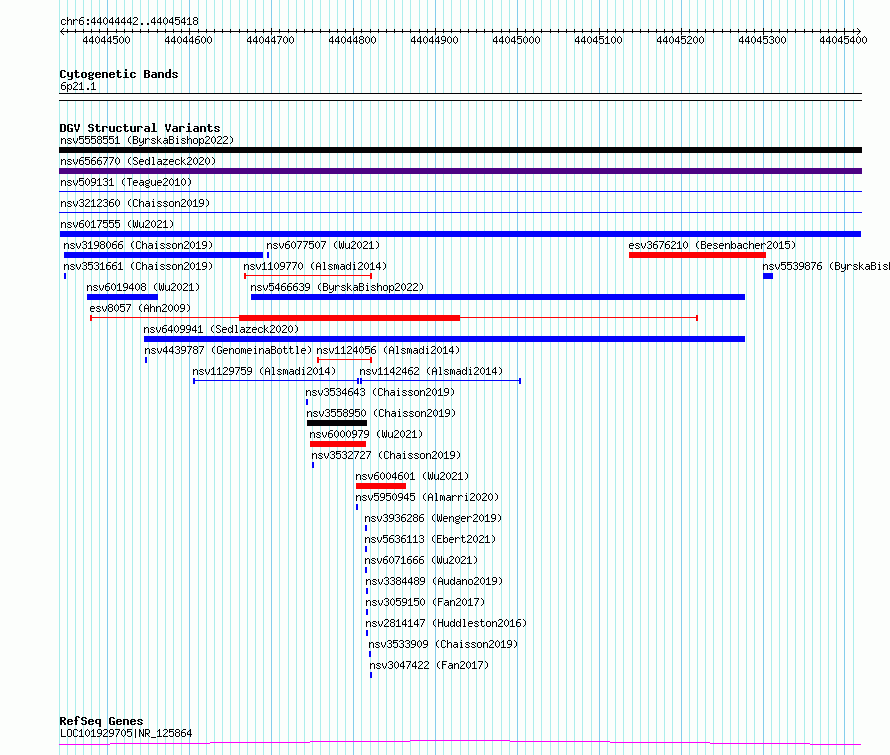Open the nsv6004601 (Wu2021) label

(412, 476)
